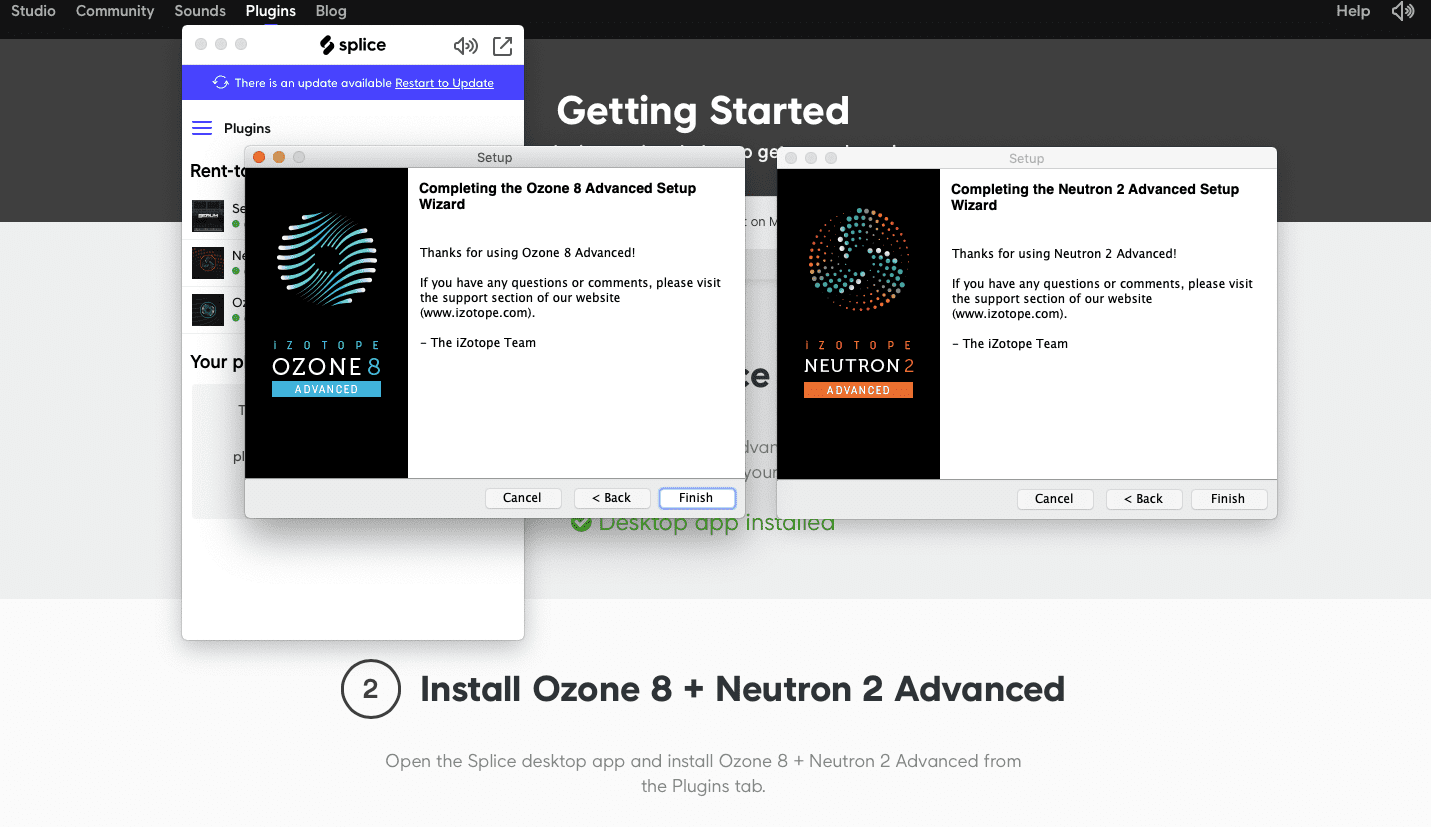Click 'Plugins' title in Splice app
The width and height of the screenshot is (1431, 827).
pyautogui.click(x=247, y=128)
